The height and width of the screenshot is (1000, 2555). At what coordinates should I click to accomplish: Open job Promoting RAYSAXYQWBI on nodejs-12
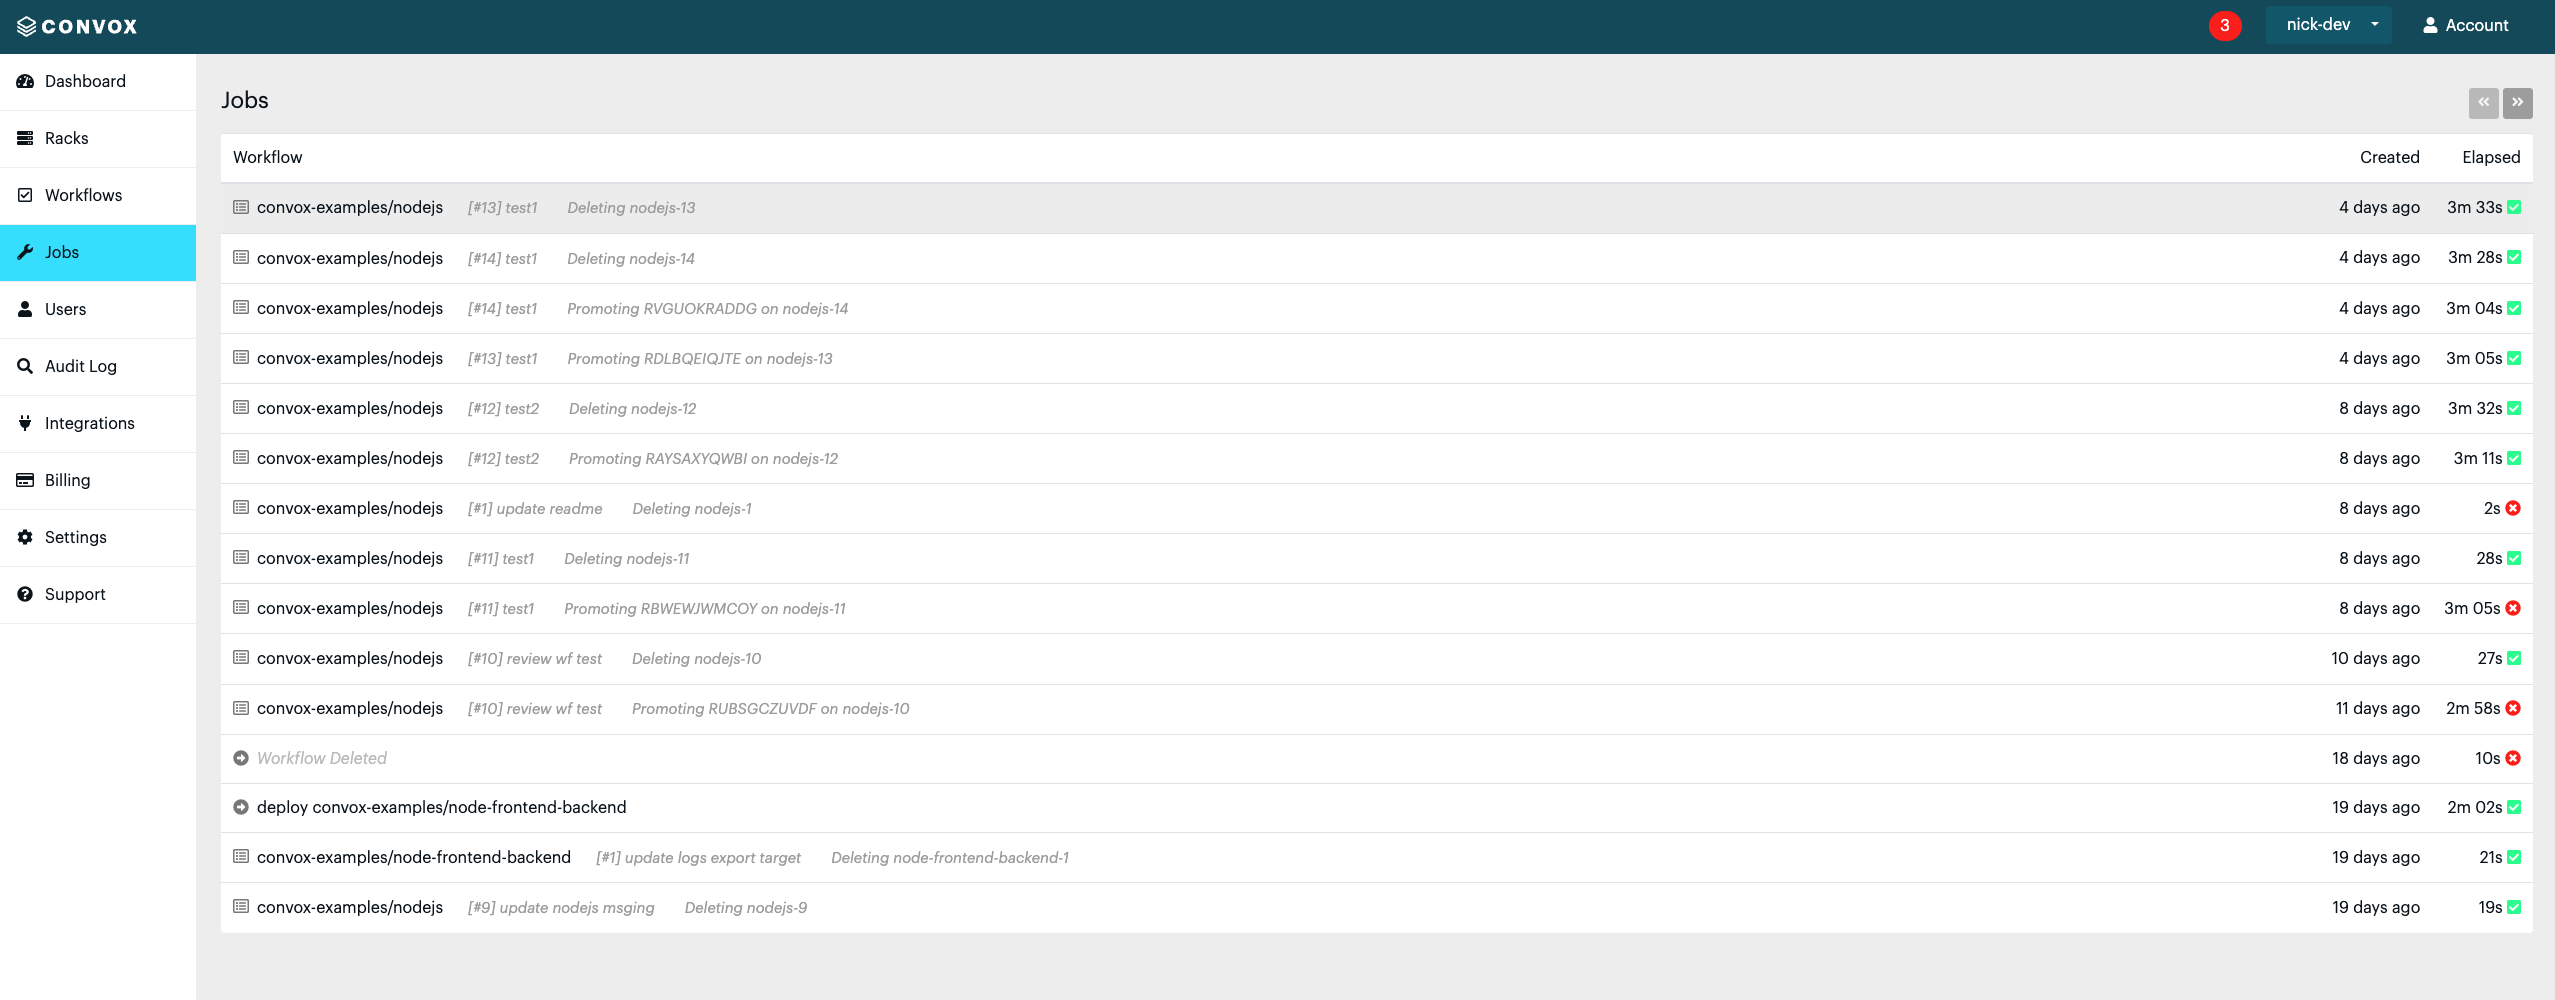coord(1377,459)
